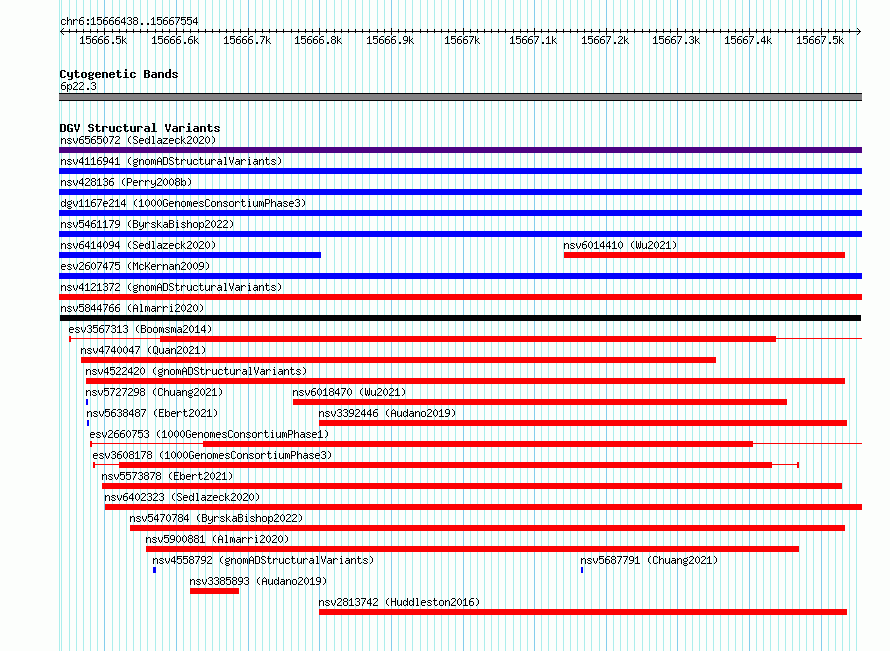
Task: Select the small blue nsv5727298 marker
Action: (x=87, y=402)
